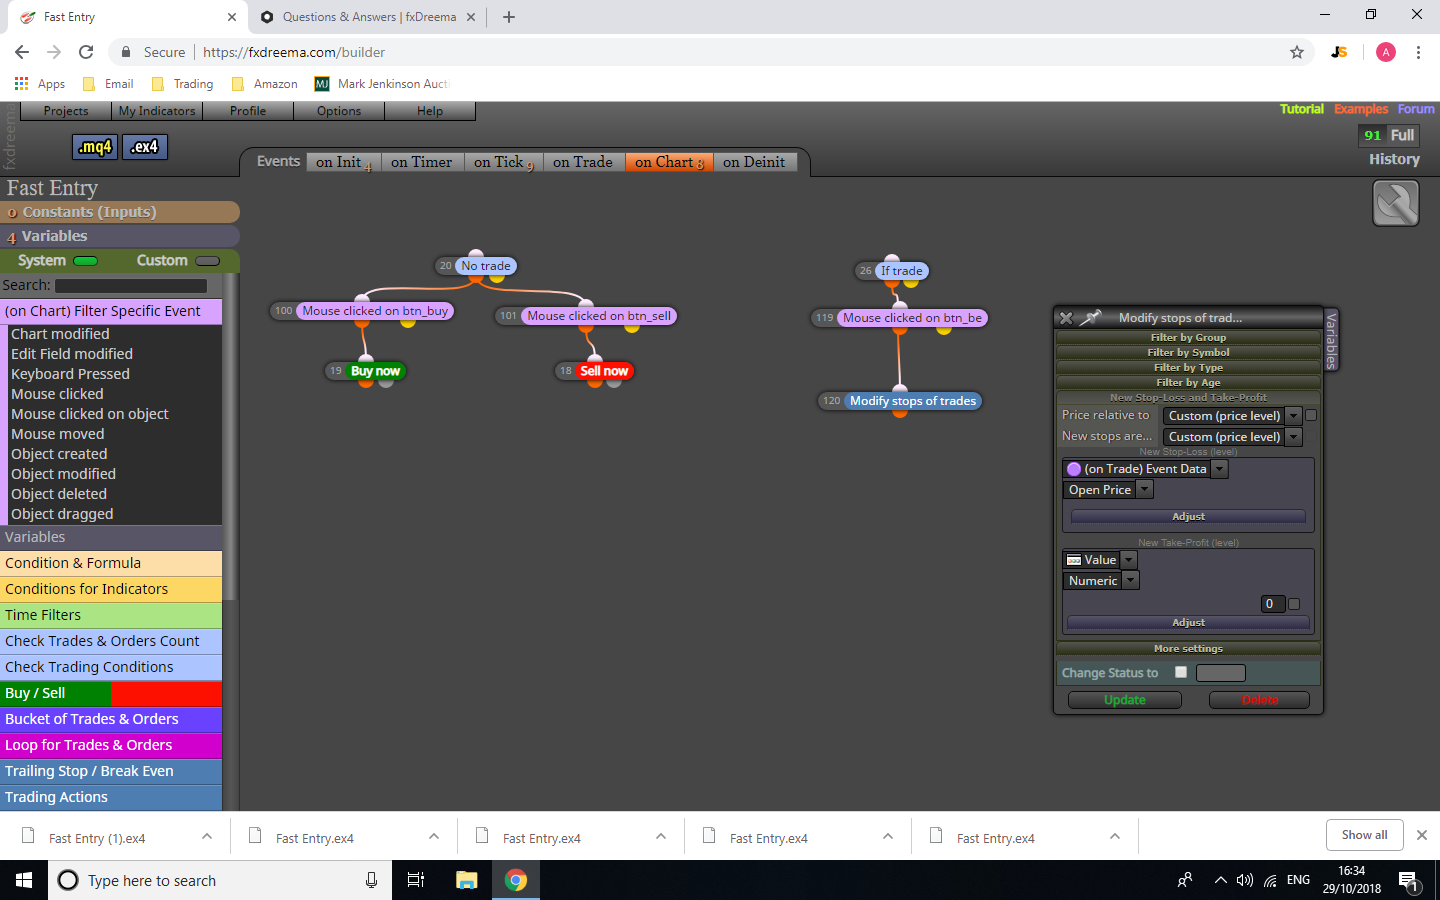Open the Numeric dropdown
1440x900 pixels.
pos(1101,581)
